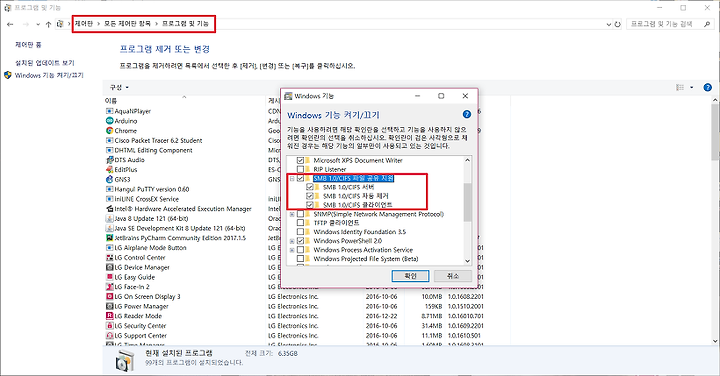The height and width of the screenshot is (376, 720).
Task: Check the TFTP 클라이언트 checkbox
Action: point(300,223)
